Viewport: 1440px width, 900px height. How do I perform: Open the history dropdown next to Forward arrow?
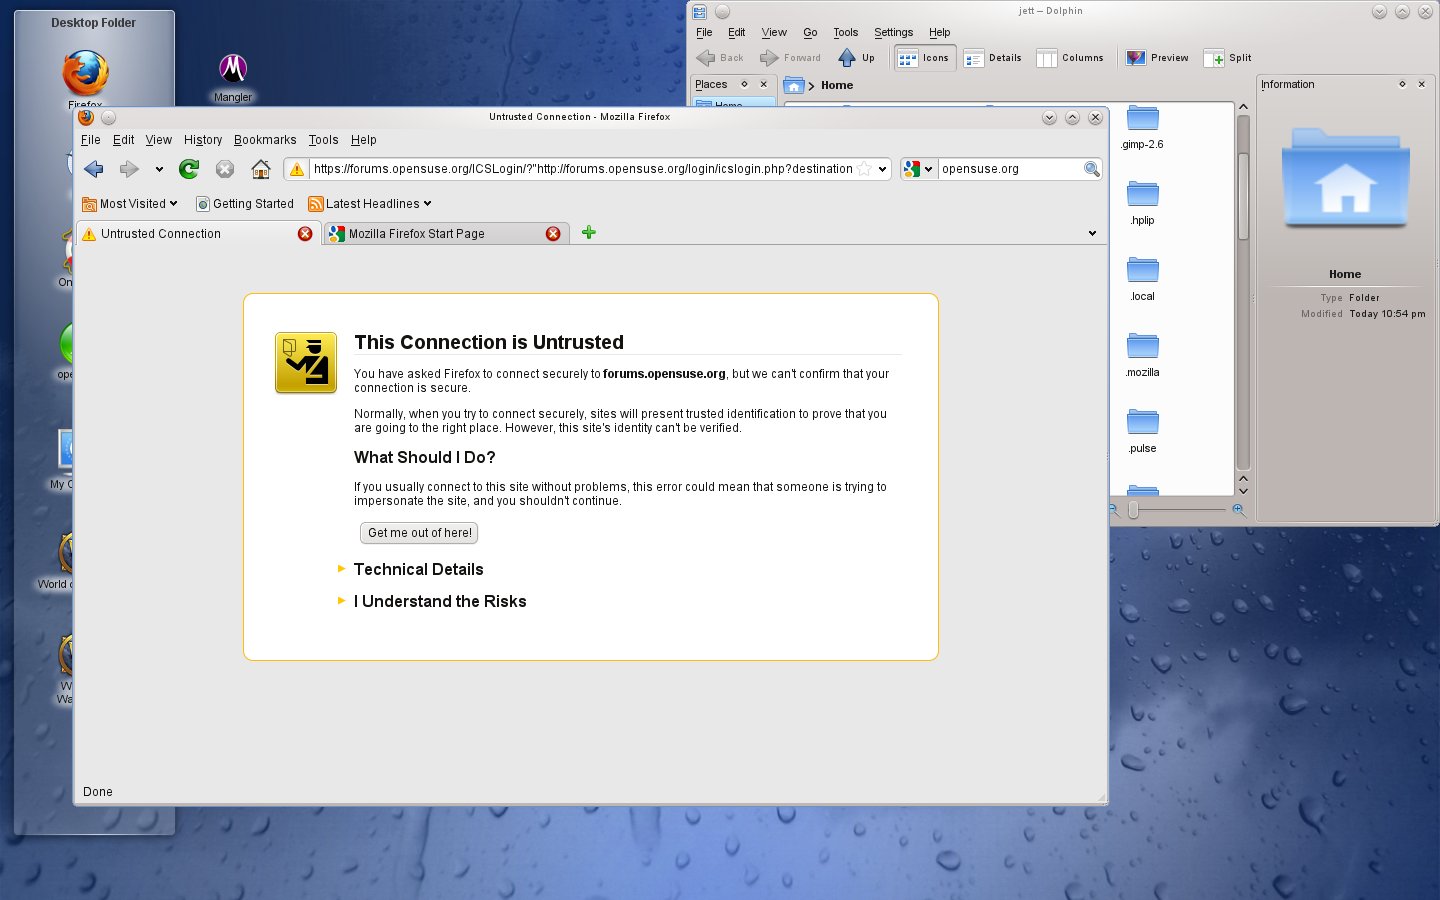(159, 169)
